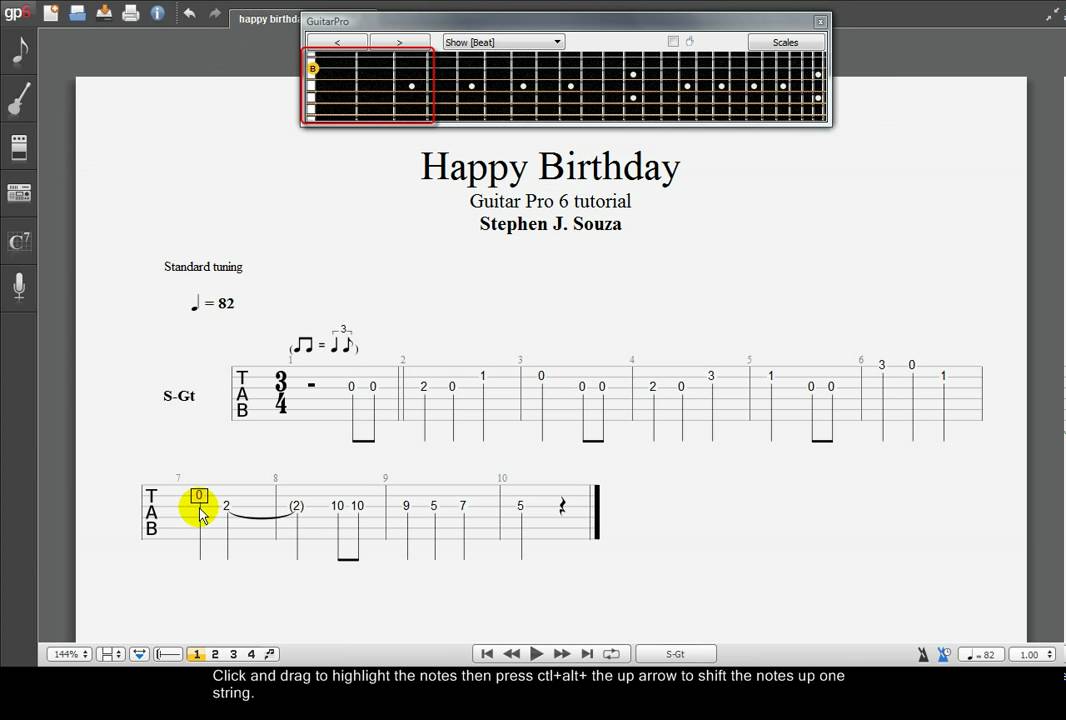Open the microphone lyrics panel

pyautogui.click(x=19, y=287)
